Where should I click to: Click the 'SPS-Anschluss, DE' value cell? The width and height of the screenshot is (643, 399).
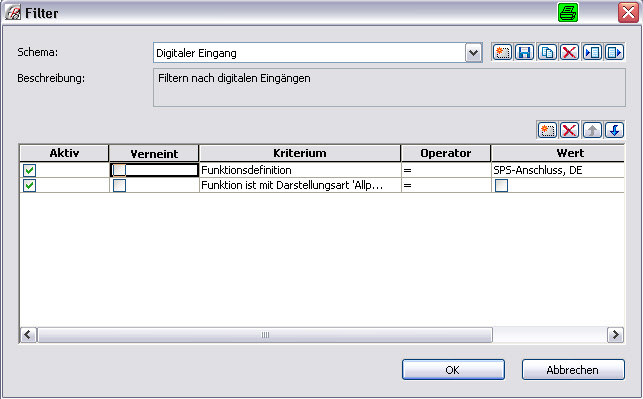(x=558, y=170)
